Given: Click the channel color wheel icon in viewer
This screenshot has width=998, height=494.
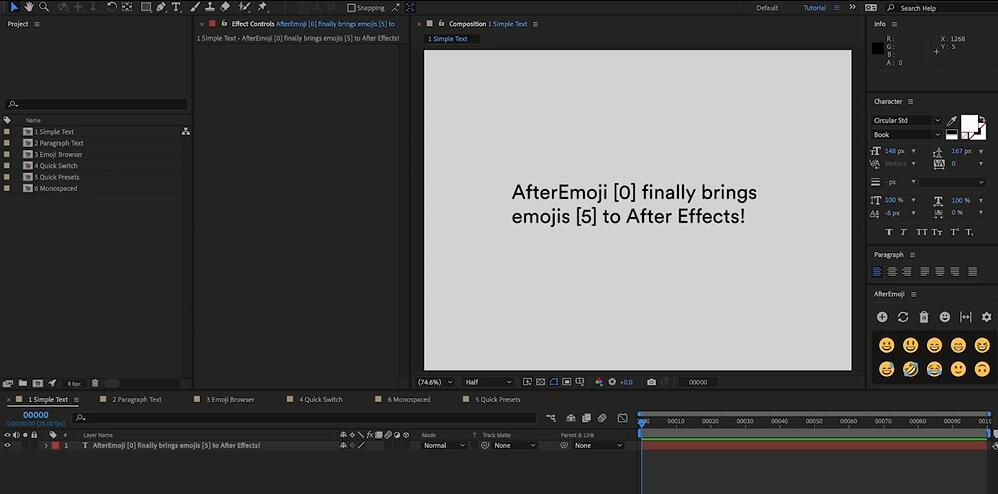Looking at the screenshot, I should (x=599, y=382).
